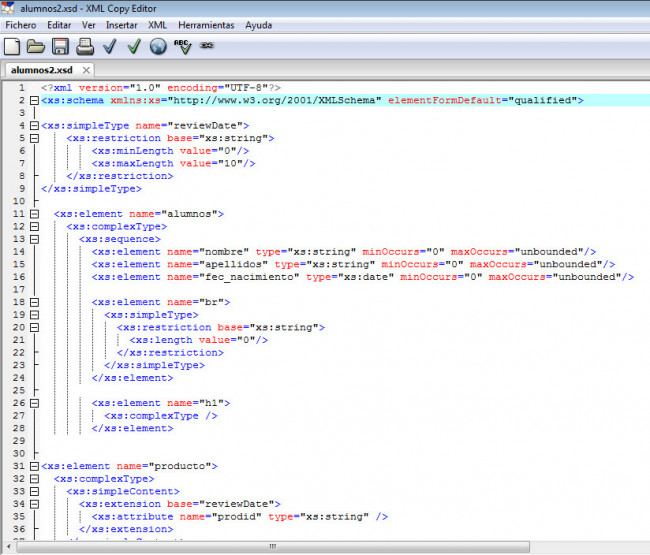The image size is (650, 555).
Task: Collapse alumnos element fold on line 11
Action: coord(34,214)
